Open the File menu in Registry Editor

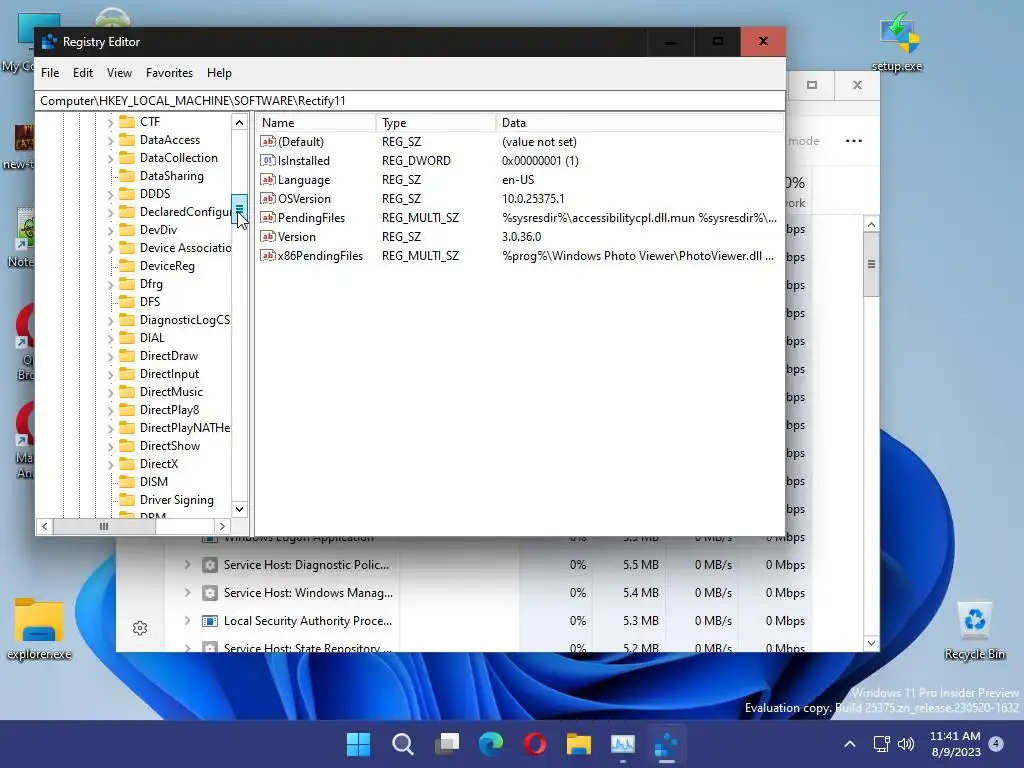tap(50, 72)
